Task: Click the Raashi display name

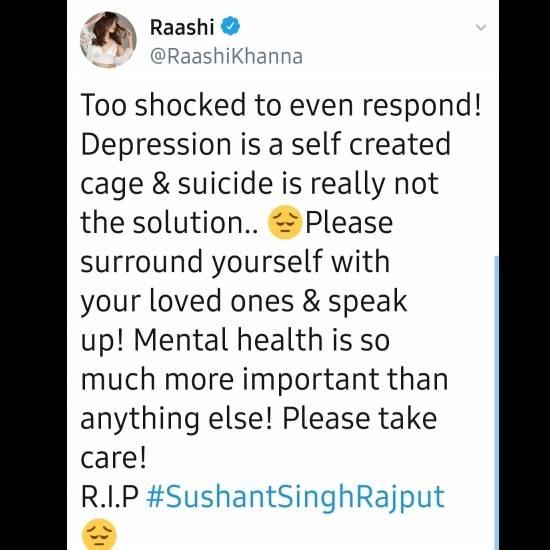Action: coord(182,27)
